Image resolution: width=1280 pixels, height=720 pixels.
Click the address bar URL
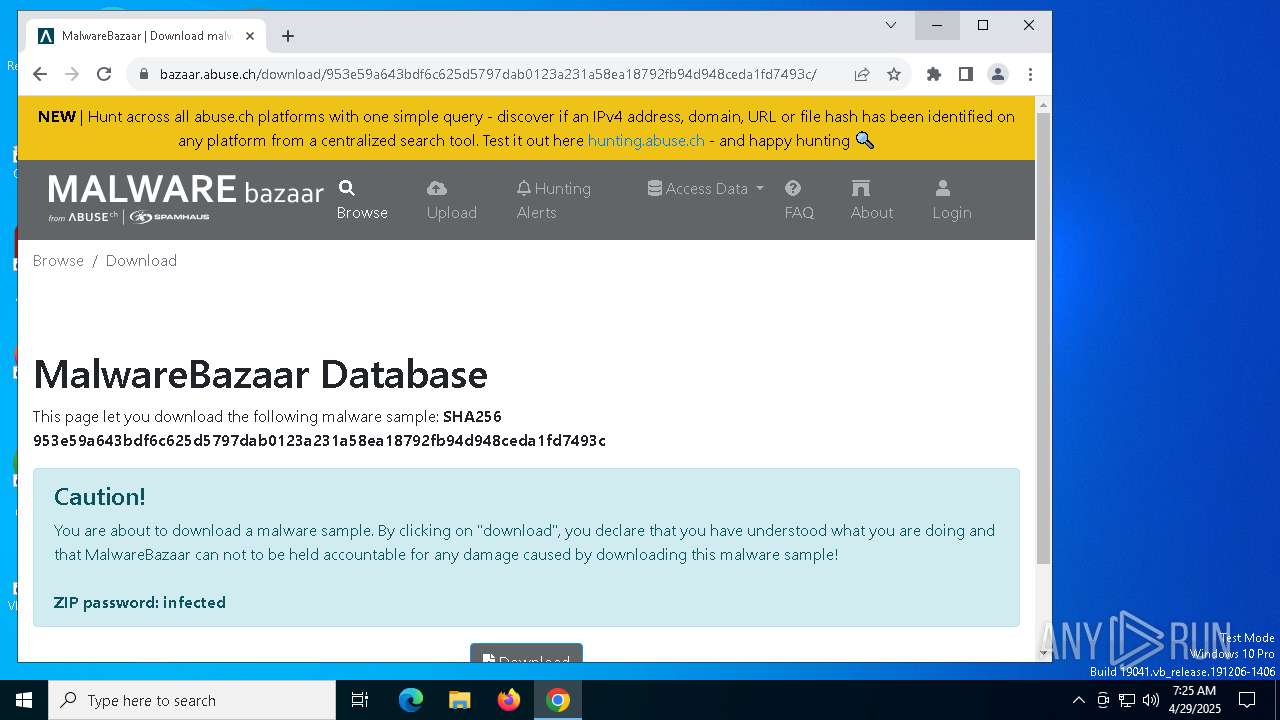pos(488,74)
